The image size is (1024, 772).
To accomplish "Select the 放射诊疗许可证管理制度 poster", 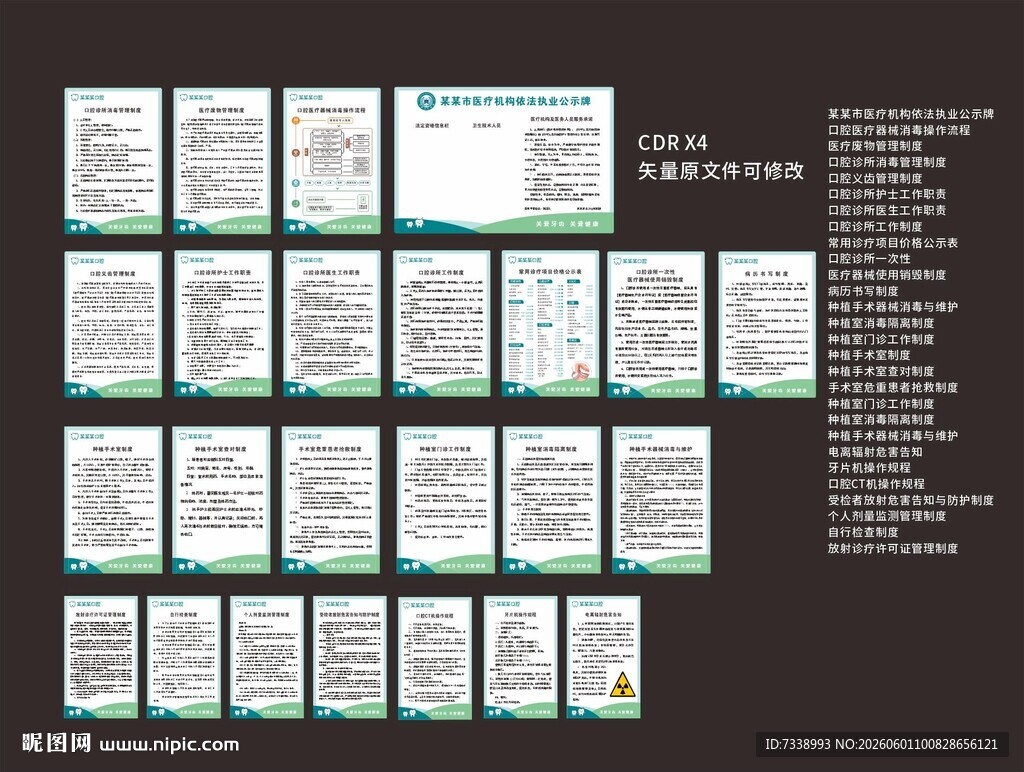I will pos(101,657).
